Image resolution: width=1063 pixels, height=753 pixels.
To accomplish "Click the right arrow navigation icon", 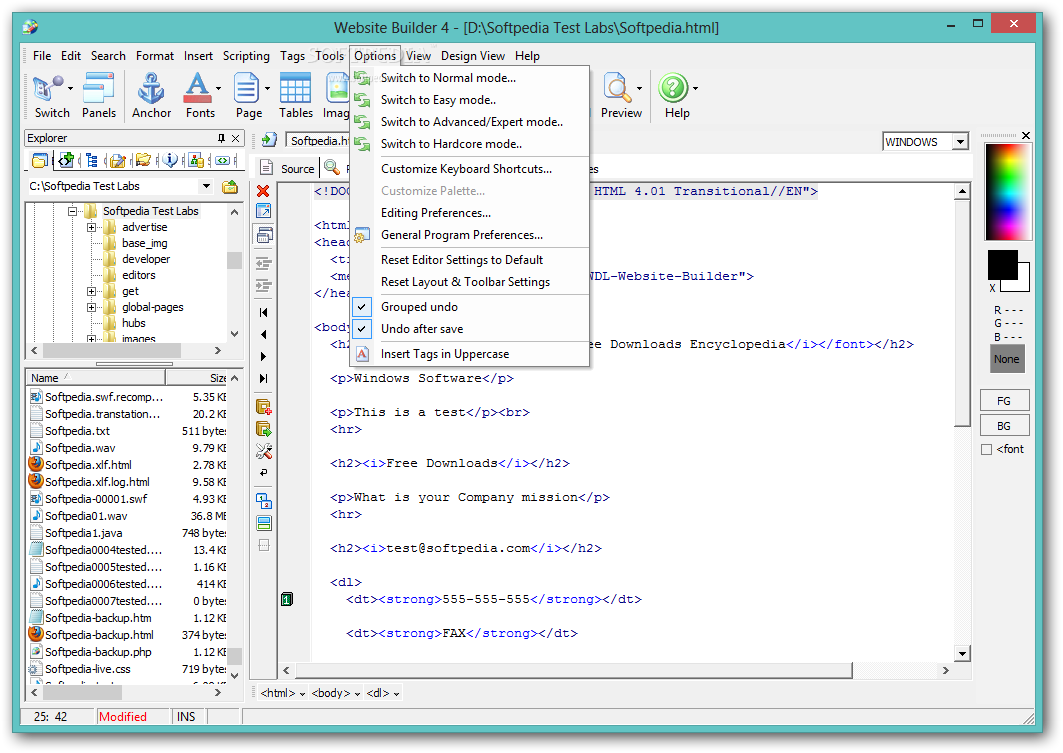I will [x=264, y=357].
